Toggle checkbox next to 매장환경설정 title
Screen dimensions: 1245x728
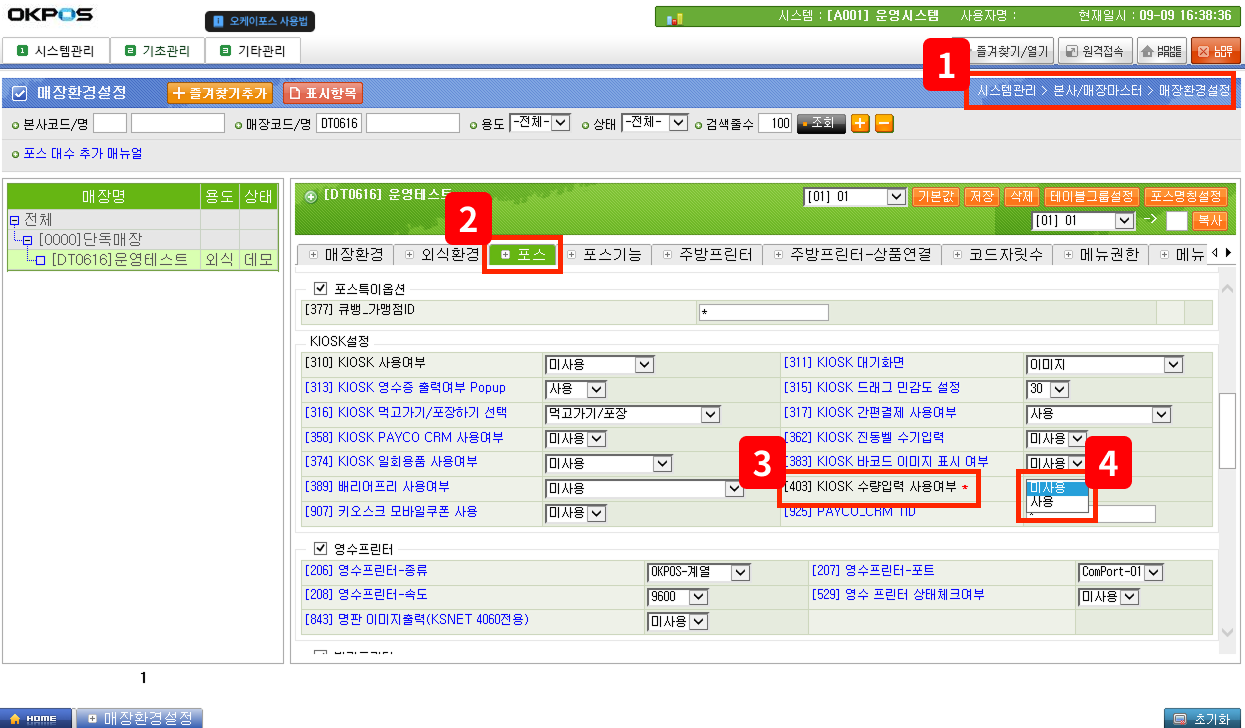pyautogui.click(x=19, y=93)
